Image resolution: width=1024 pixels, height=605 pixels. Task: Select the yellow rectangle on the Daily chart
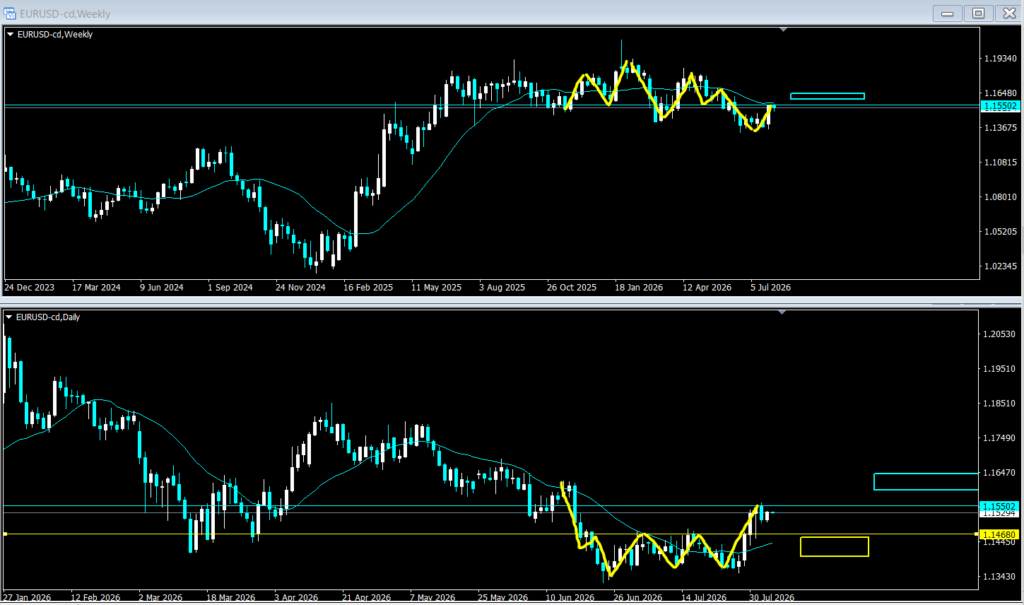pyautogui.click(x=834, y=547)
